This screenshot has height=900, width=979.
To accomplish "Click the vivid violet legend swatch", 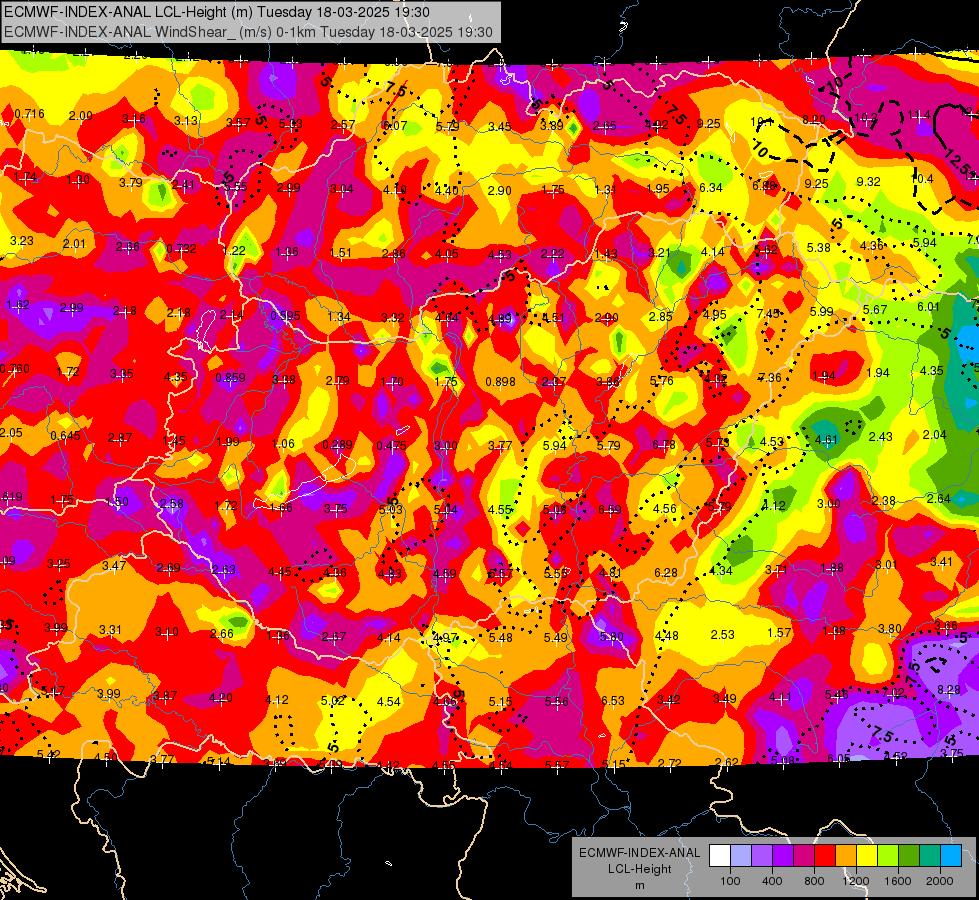I will coord(783,856).
